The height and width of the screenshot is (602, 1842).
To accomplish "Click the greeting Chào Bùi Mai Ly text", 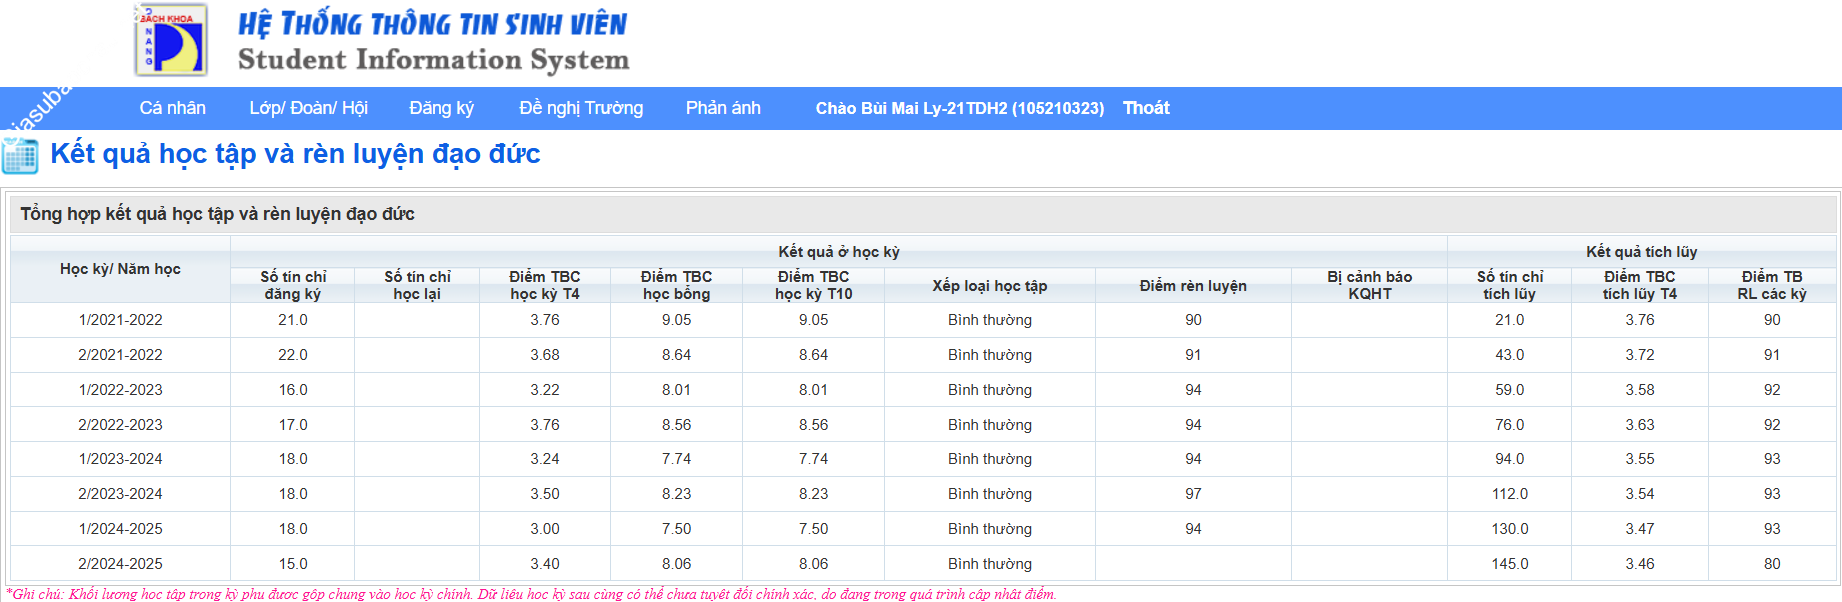I will tap(958, 108).
